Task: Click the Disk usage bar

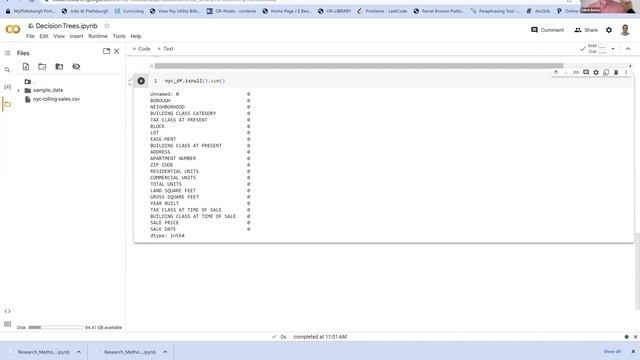Action: 56,327
